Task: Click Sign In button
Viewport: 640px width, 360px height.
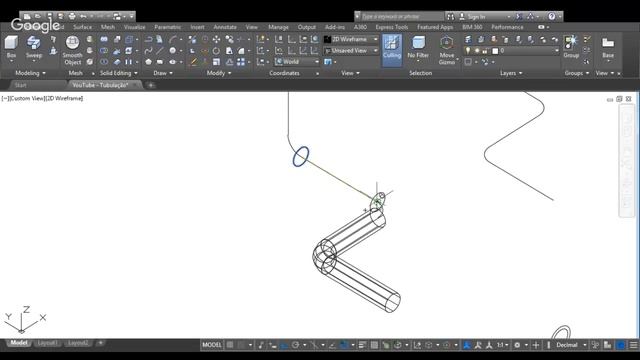Action: [476, 16]
